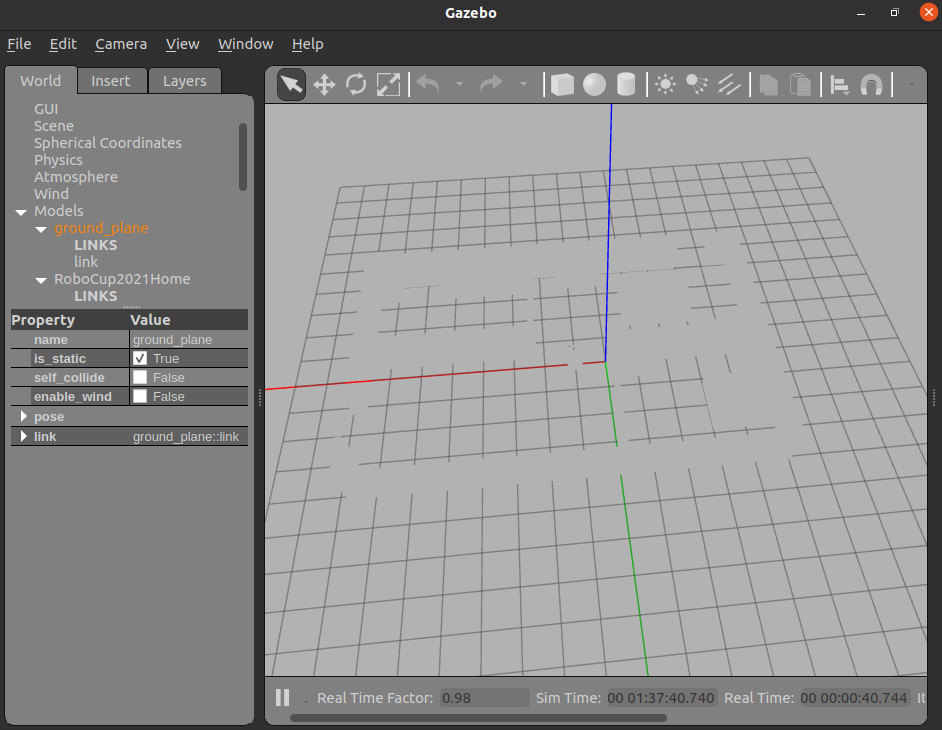
Task: Enable the self_collide checkbox
Action: 140,377
